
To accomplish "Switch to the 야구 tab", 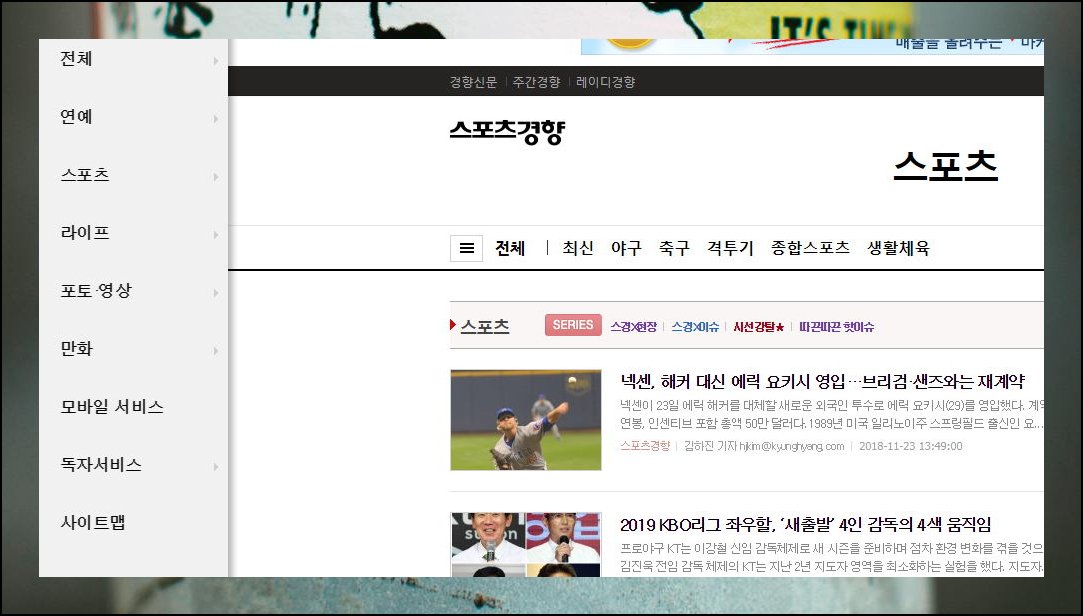I will pos(626,248).
